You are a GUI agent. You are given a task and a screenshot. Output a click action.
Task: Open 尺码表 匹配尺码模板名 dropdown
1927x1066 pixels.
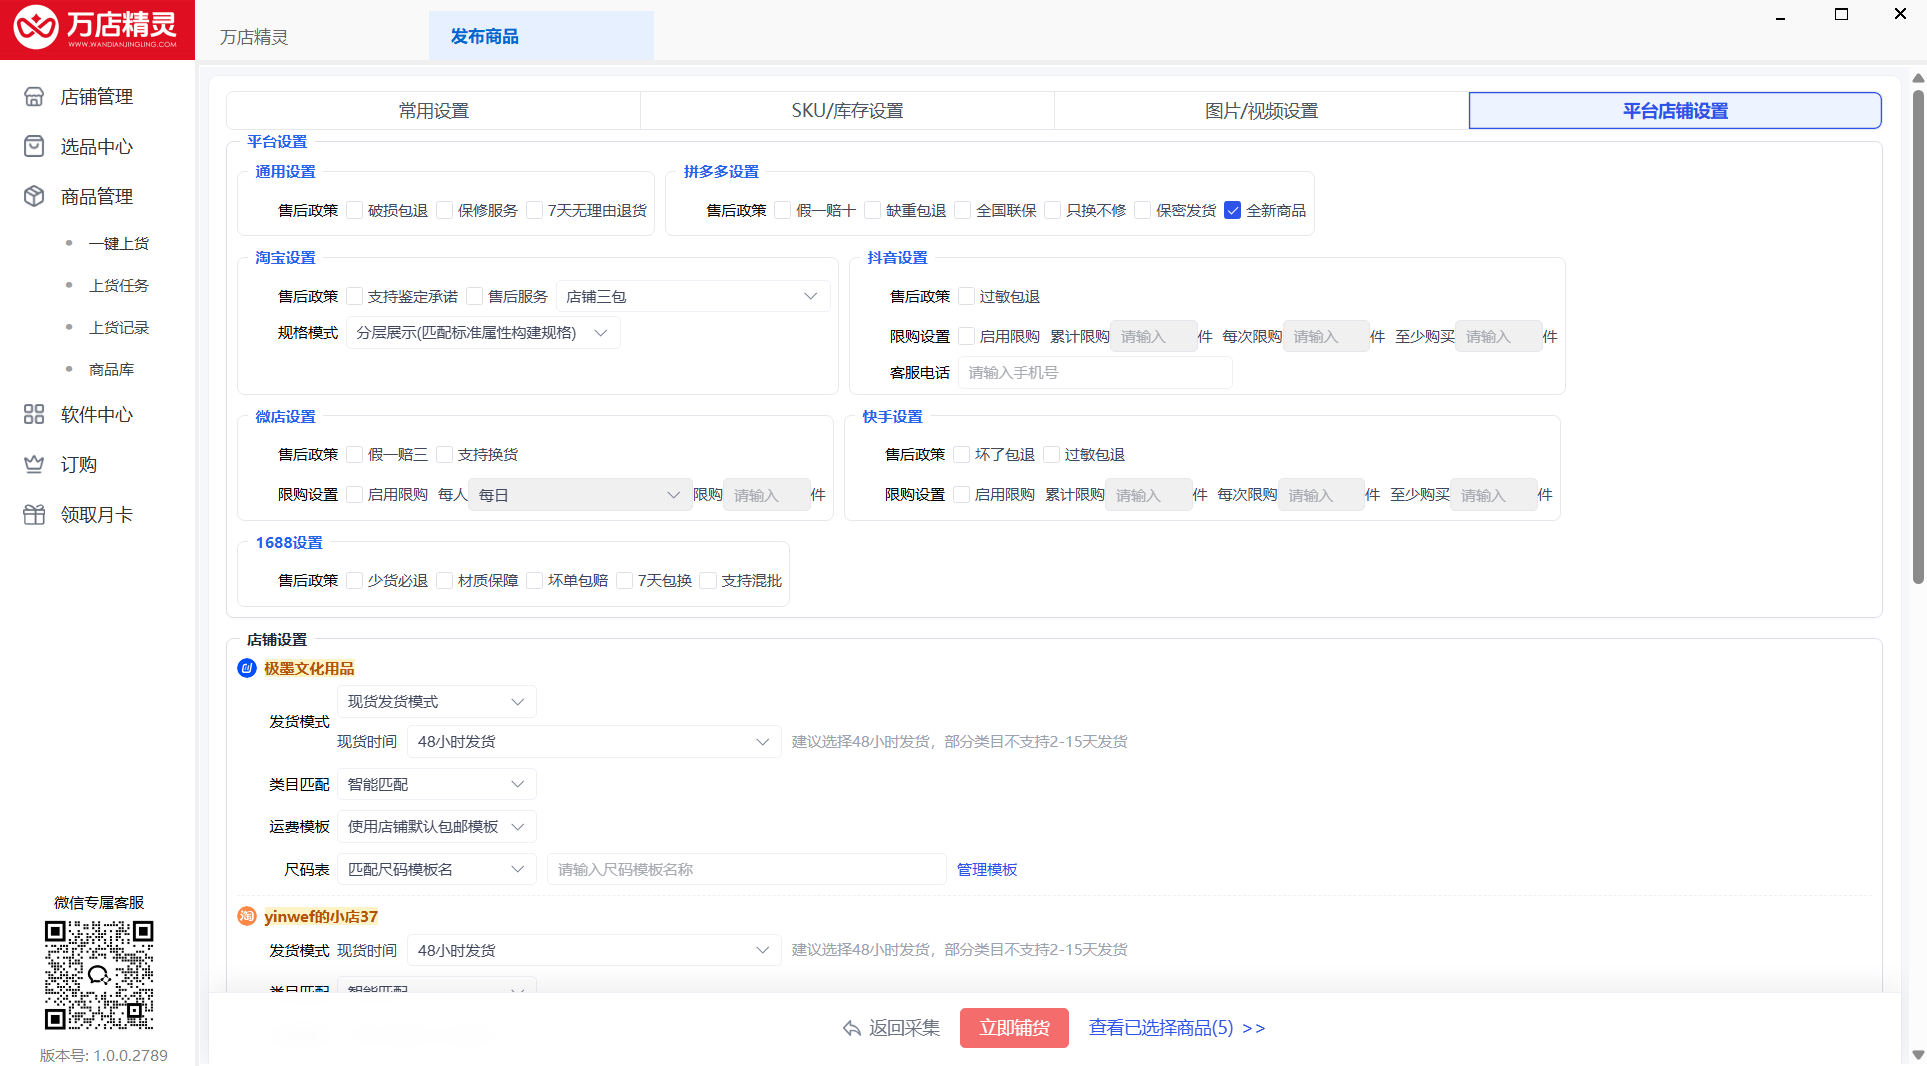[x=436, y=870]
